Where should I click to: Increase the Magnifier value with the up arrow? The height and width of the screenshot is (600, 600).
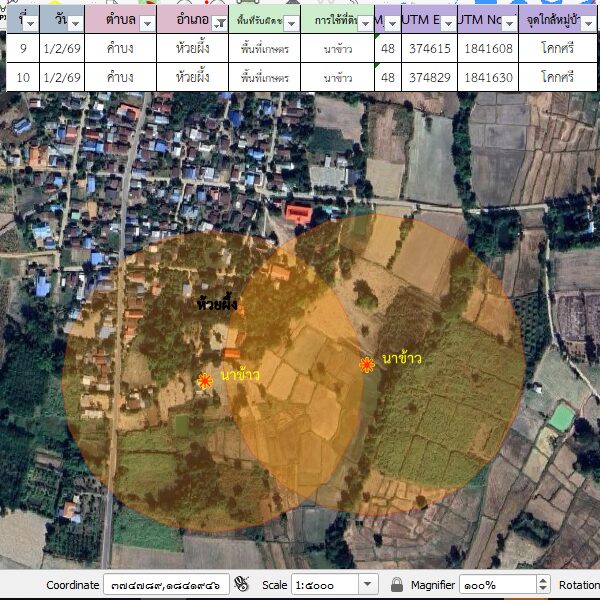click(x=543, y=580)
